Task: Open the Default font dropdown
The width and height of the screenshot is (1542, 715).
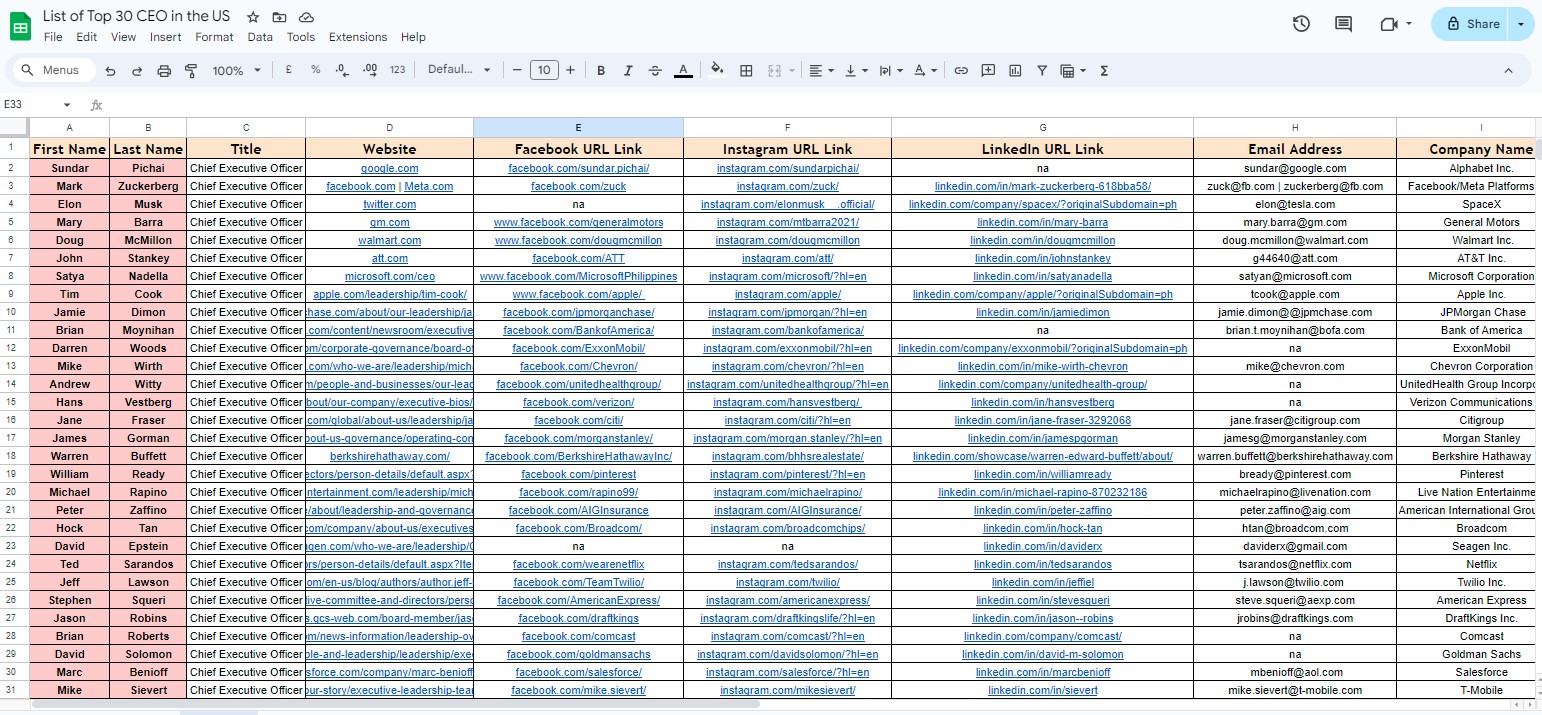Action: (x=459, y=70)
